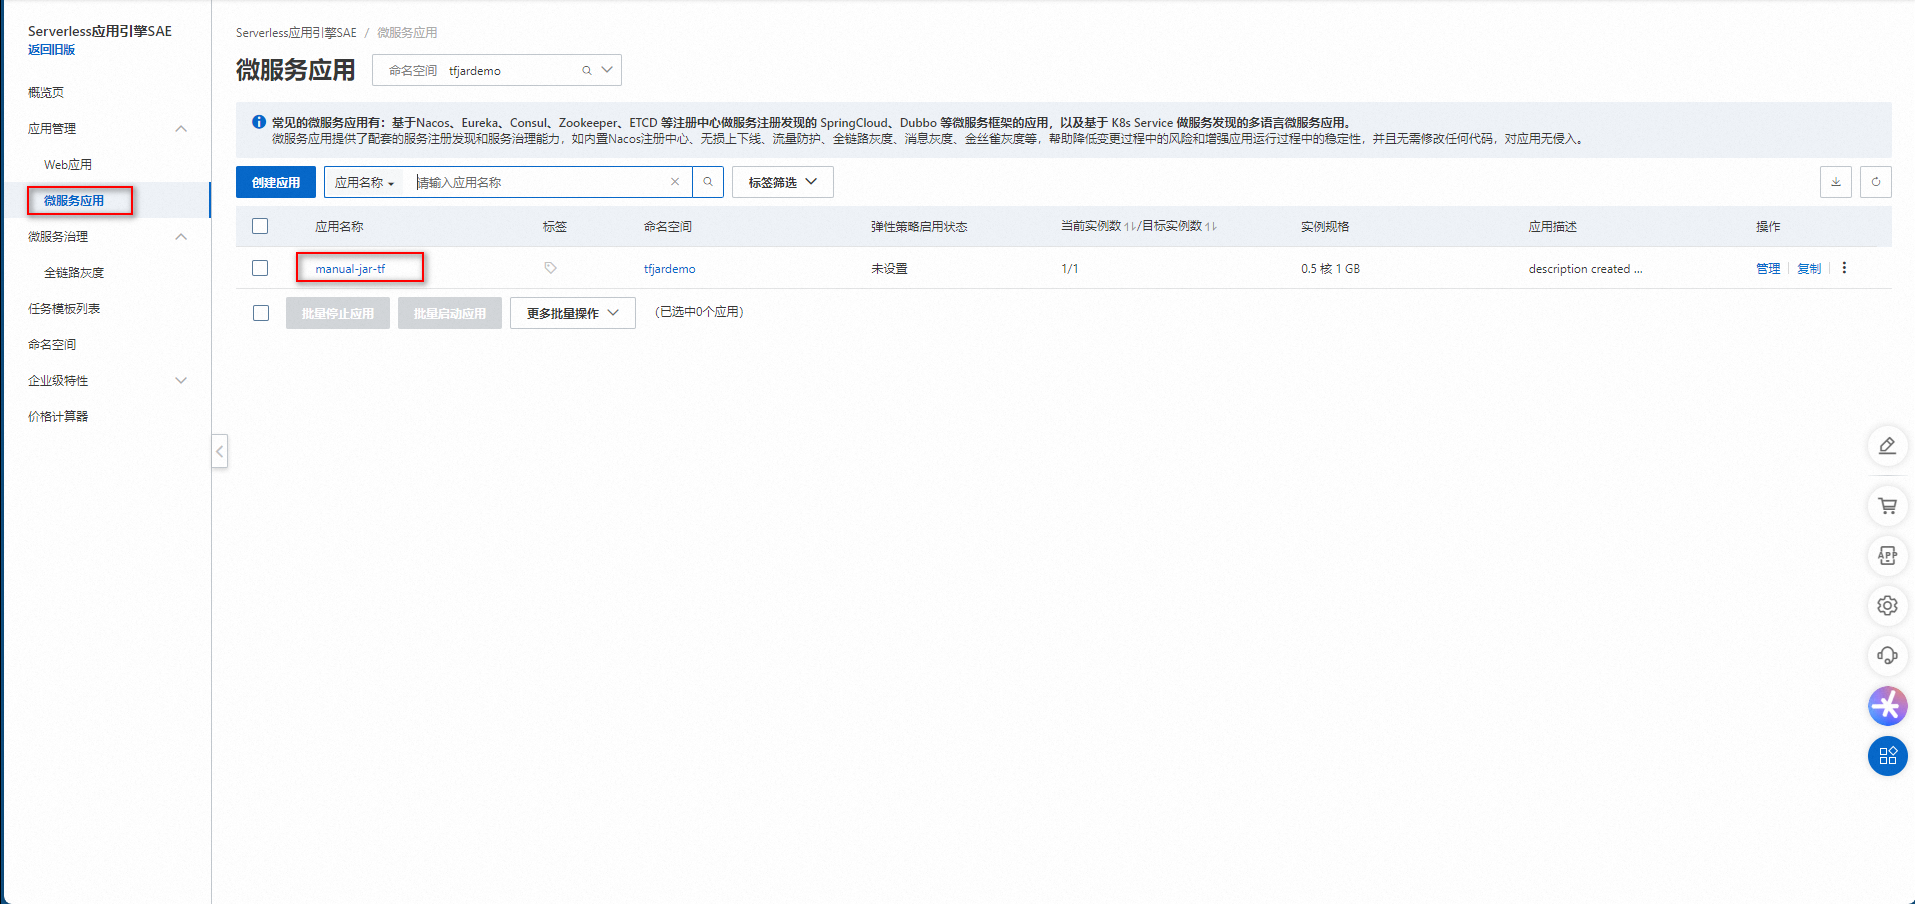1915x904 pixels.
Task: Collapse the 应用管理 sidebar section
Action: point(181,128)
